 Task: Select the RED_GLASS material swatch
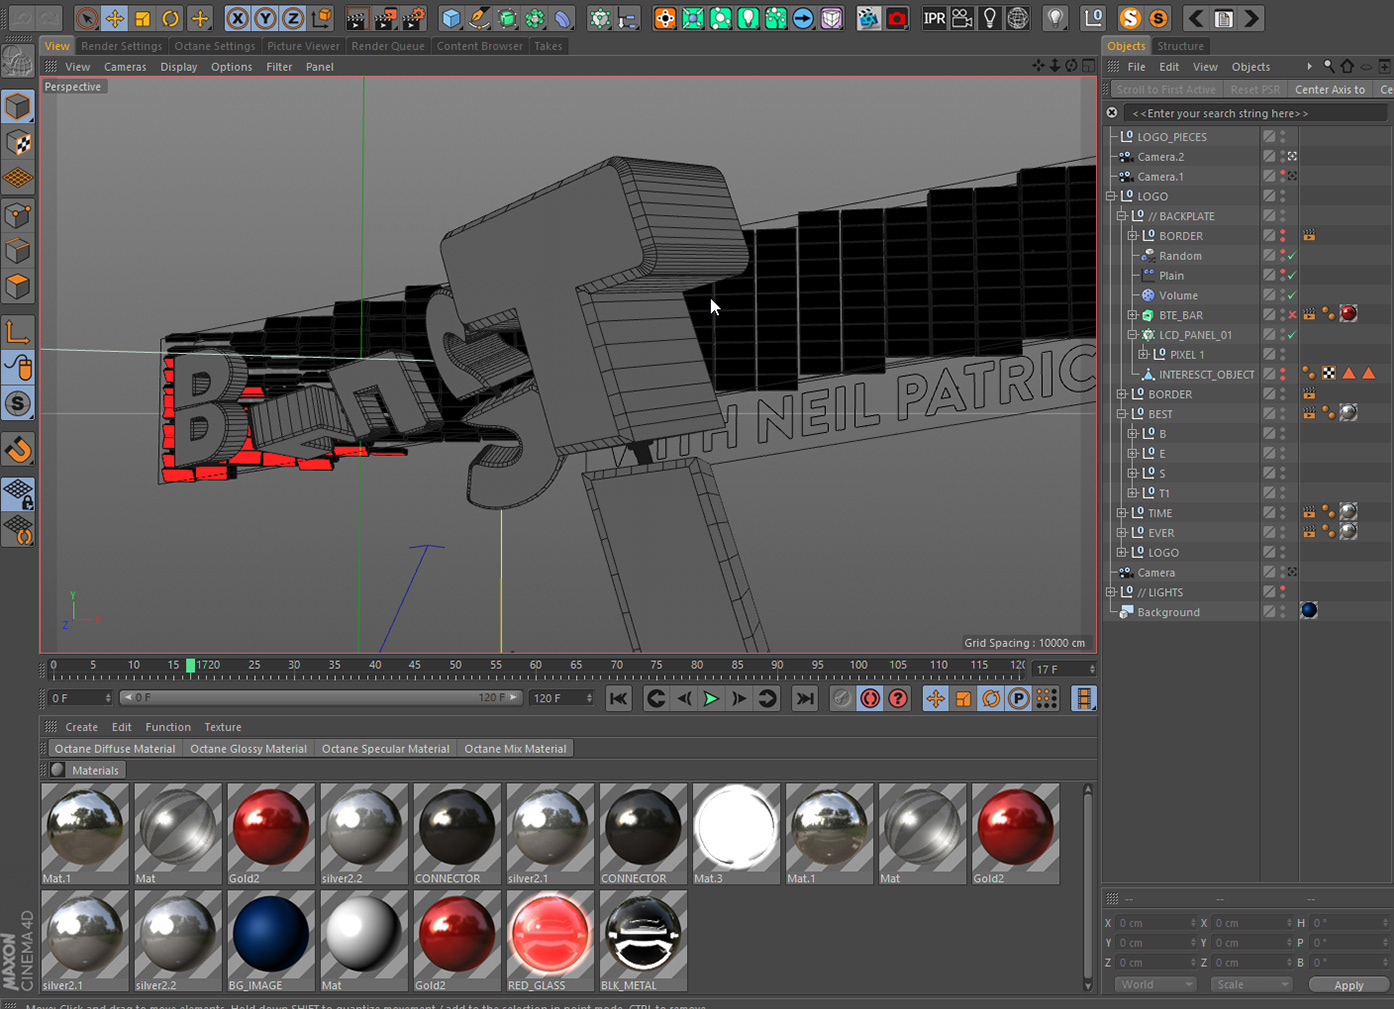(x=550, y=940)
